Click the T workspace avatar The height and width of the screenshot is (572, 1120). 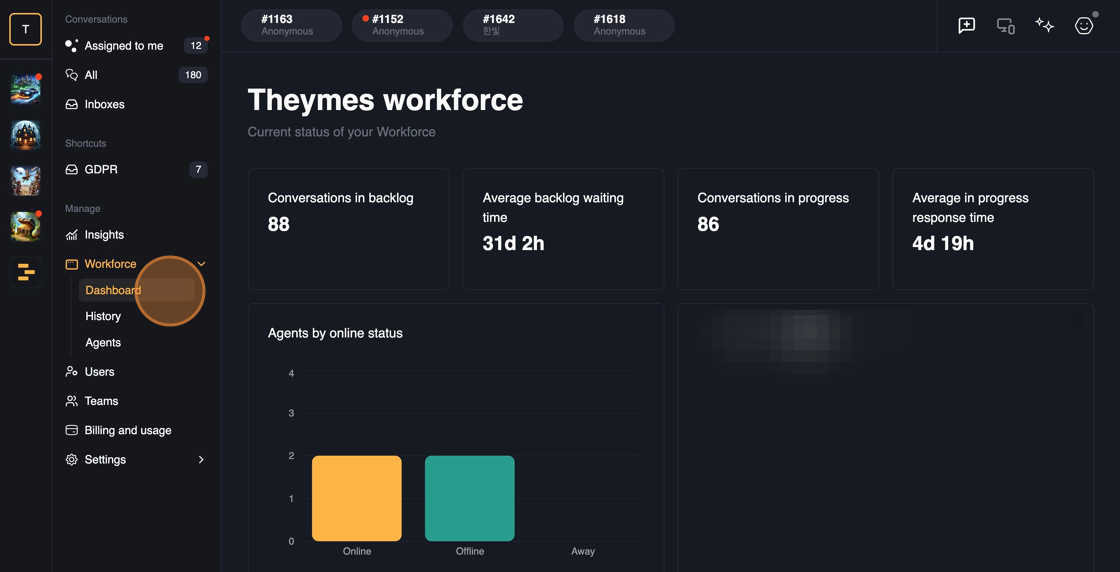click(x=26, y=29)
